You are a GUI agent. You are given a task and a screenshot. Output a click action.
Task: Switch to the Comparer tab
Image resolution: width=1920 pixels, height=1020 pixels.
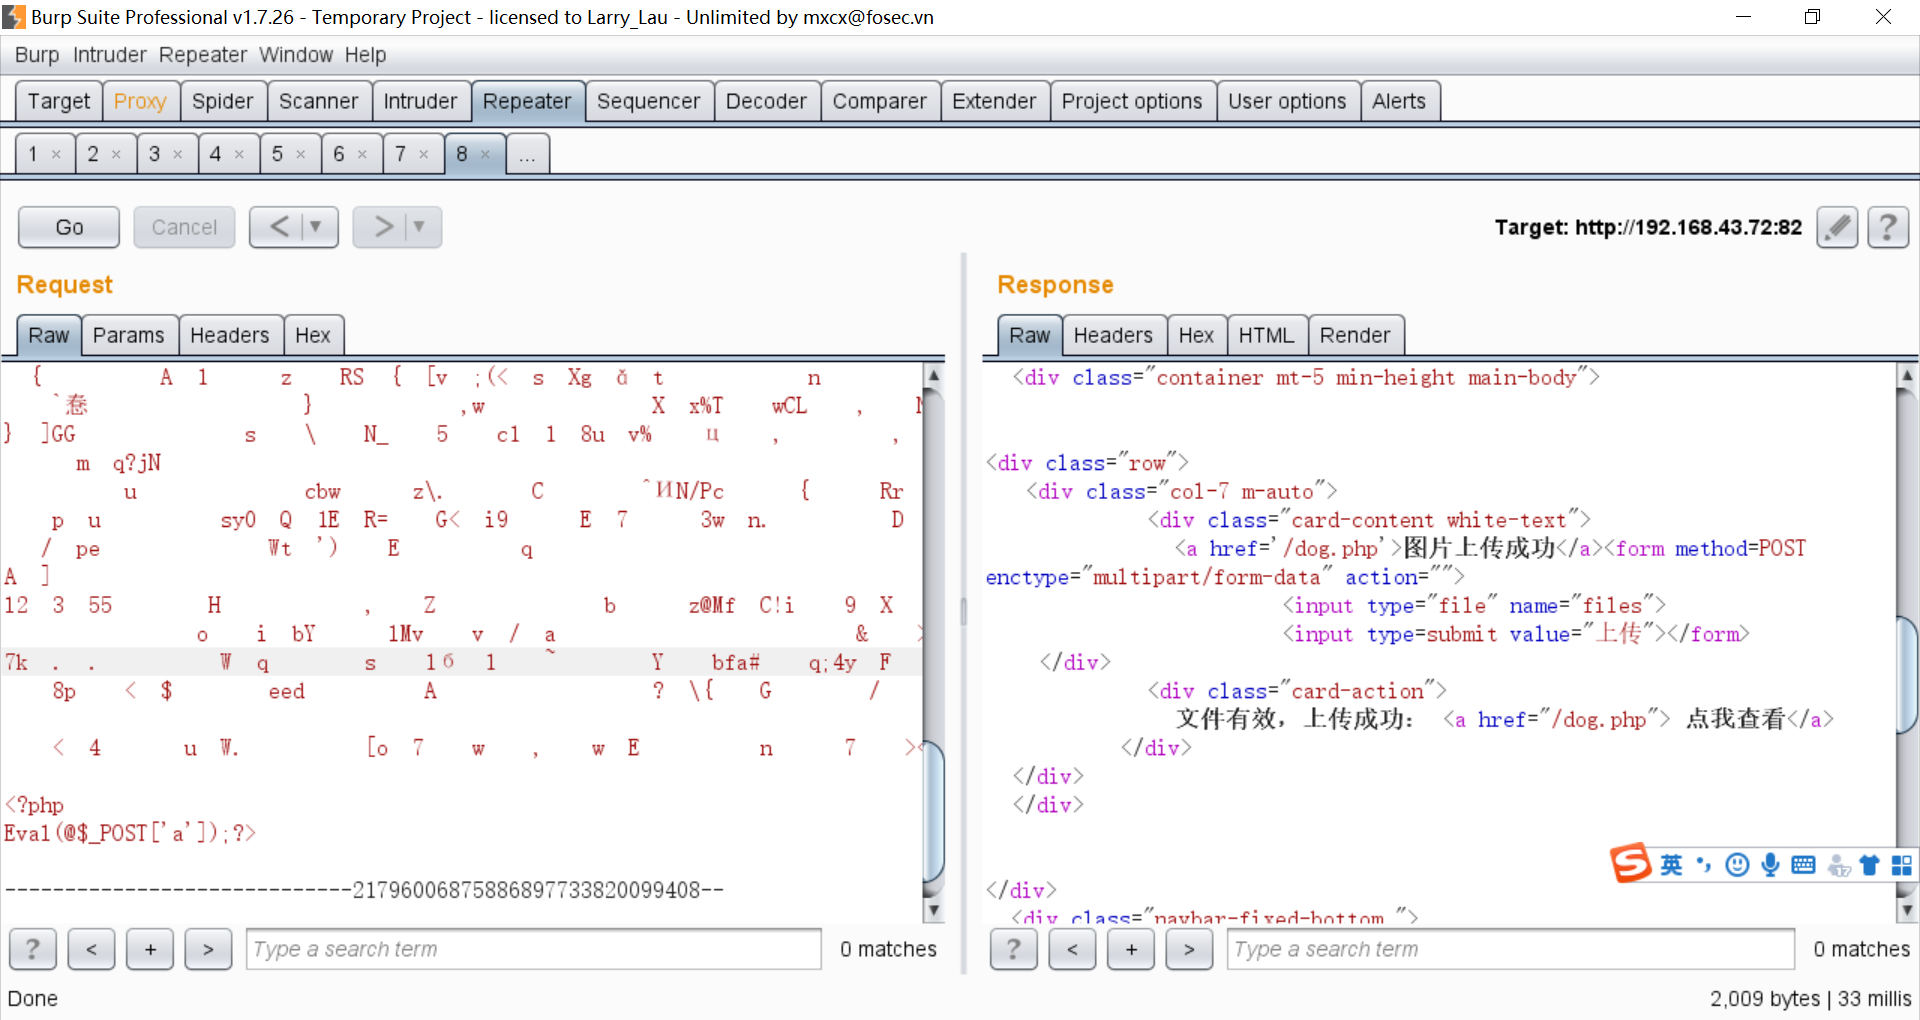point(880,101)
